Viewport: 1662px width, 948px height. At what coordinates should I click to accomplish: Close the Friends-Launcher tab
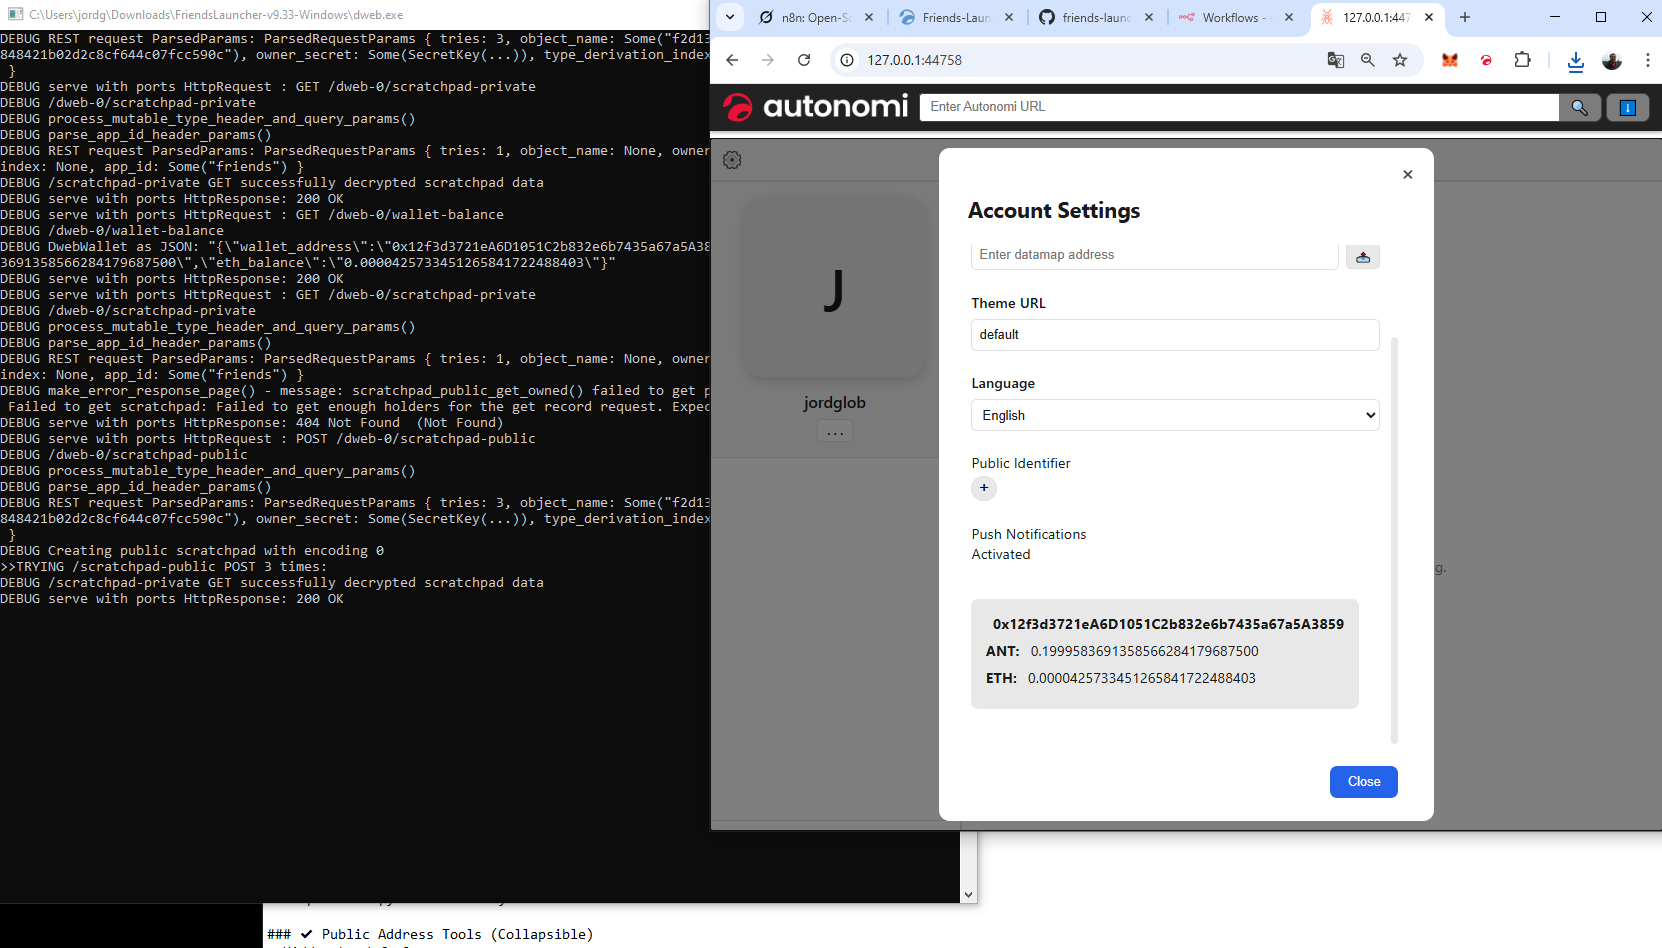pos(1009,17)
